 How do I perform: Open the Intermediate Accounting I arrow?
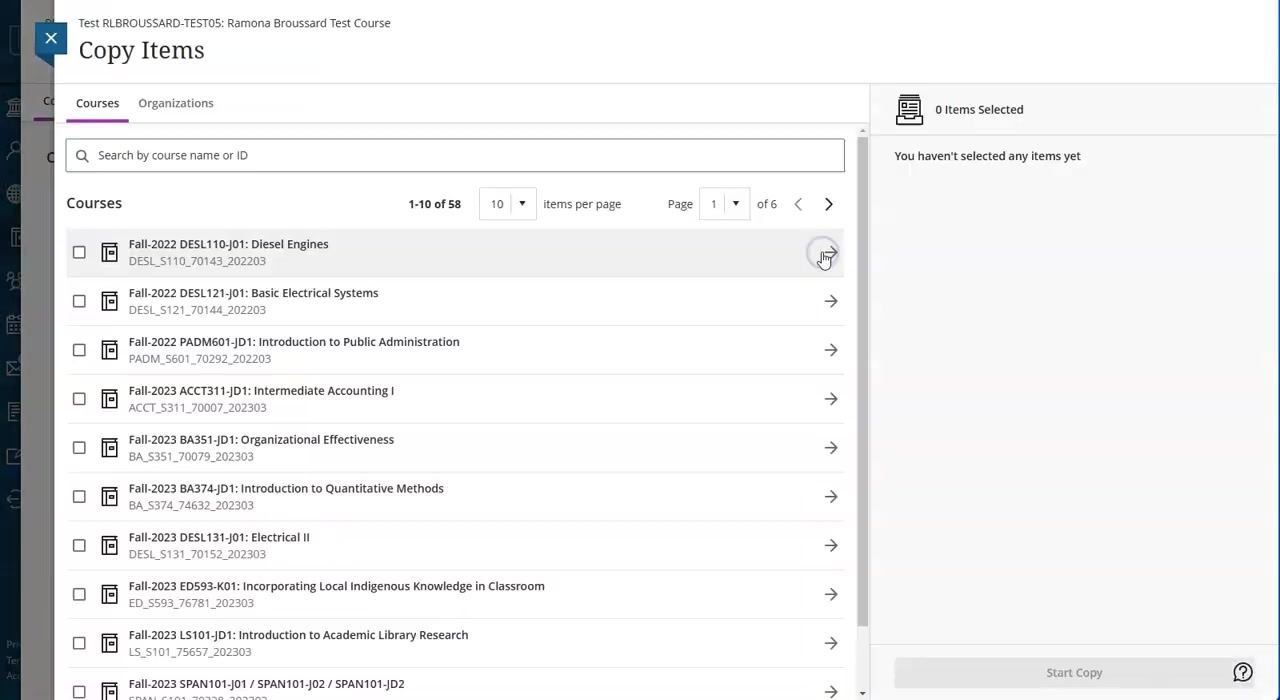tap(830, 399)
